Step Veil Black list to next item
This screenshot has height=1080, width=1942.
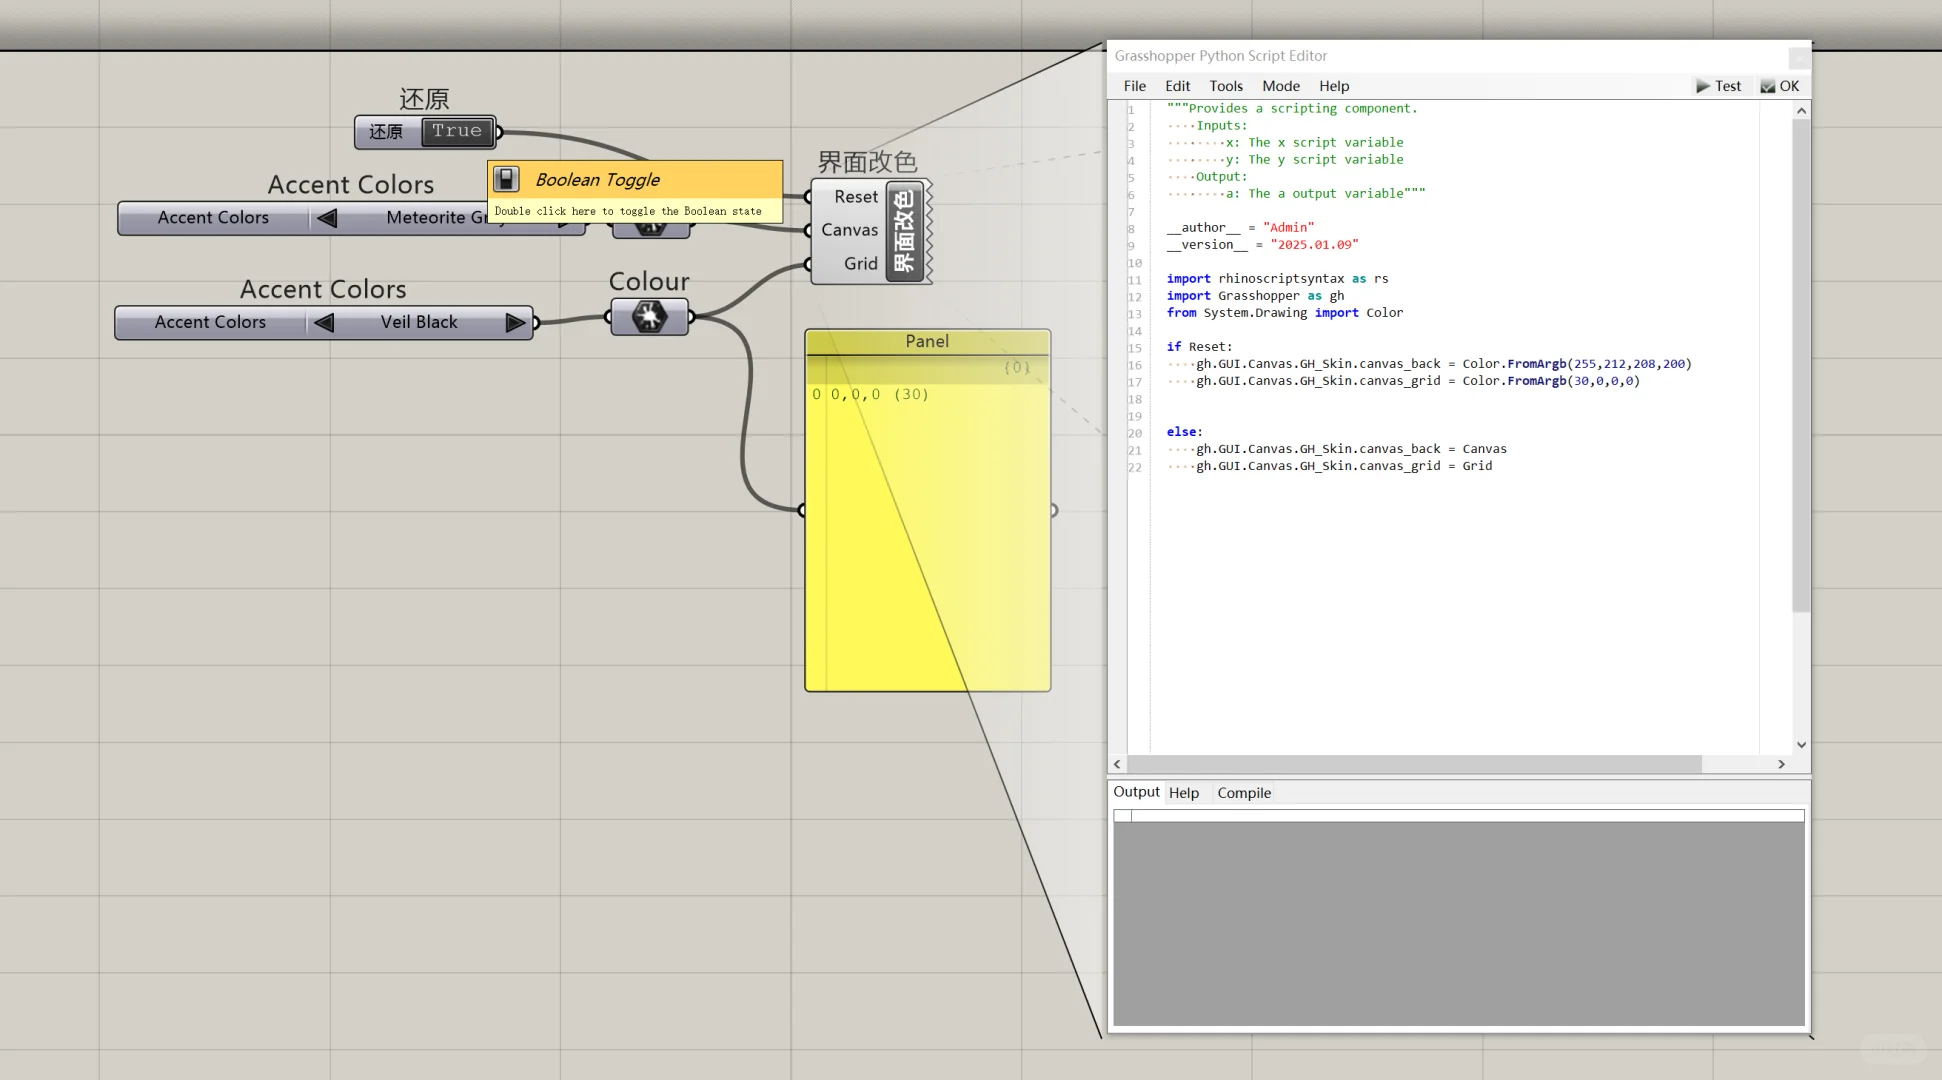click(x=515, y=322)
